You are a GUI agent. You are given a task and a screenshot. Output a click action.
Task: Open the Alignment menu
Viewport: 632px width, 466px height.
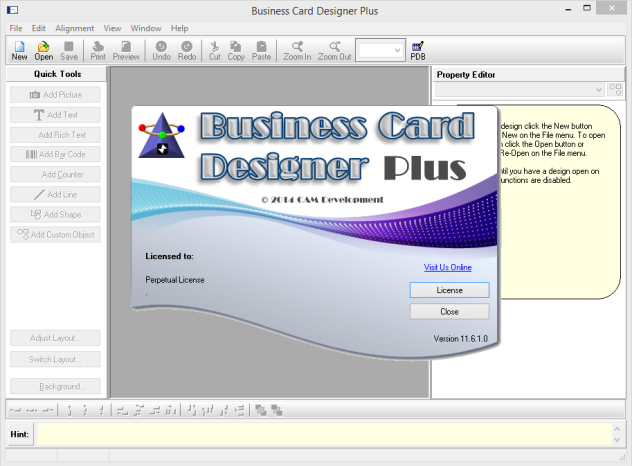pos(75,28)
